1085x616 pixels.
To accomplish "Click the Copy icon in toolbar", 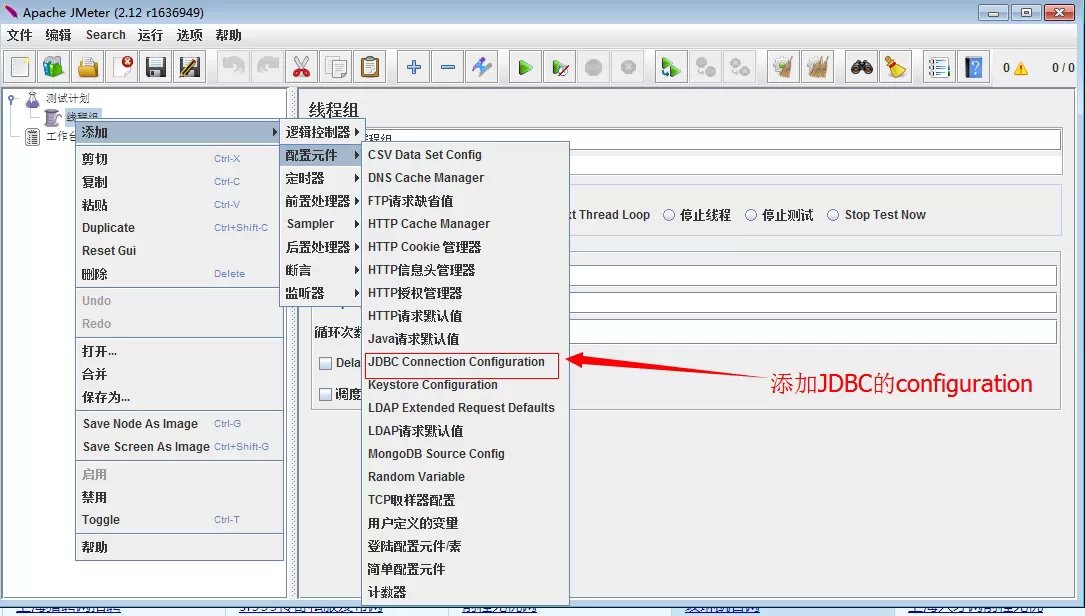I will coord(336,67).
